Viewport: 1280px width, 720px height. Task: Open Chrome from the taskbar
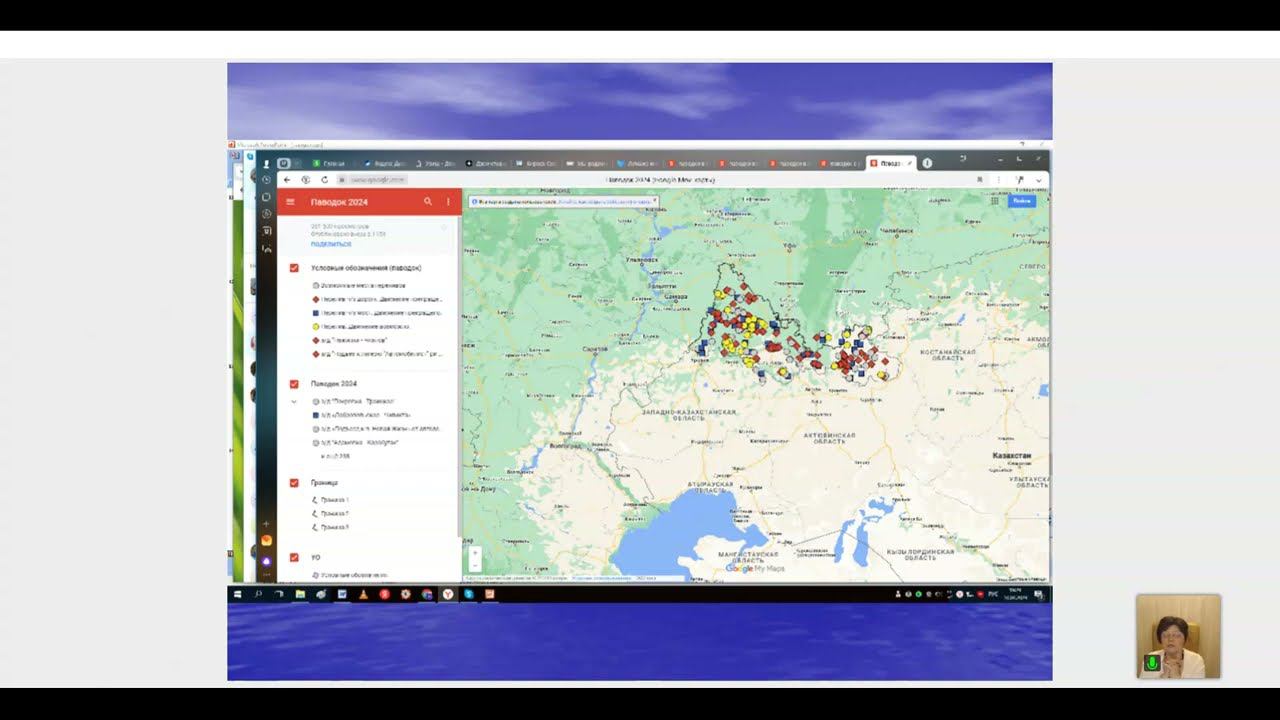(427, 594)
